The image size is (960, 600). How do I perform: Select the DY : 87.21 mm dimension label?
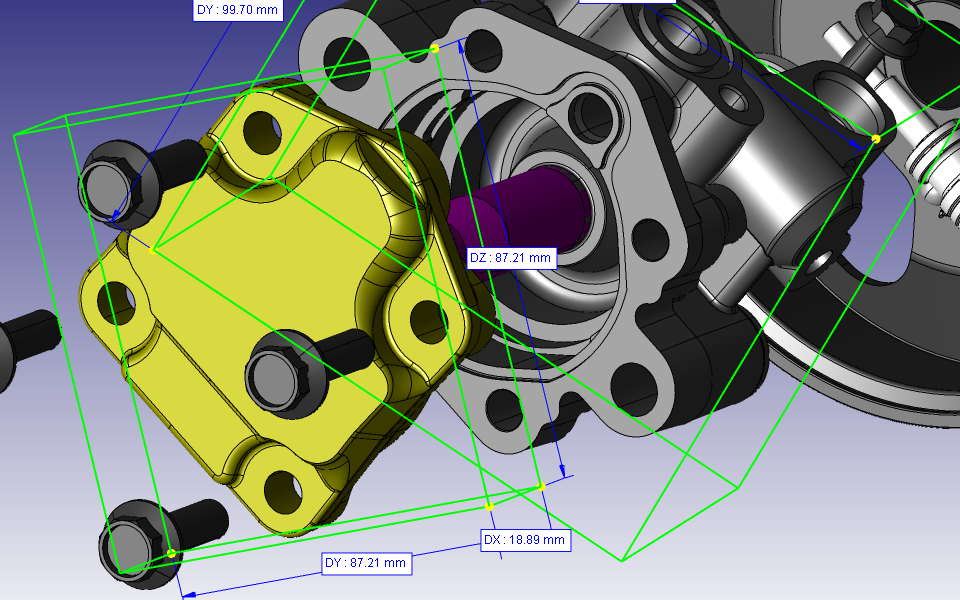[366, 563]
